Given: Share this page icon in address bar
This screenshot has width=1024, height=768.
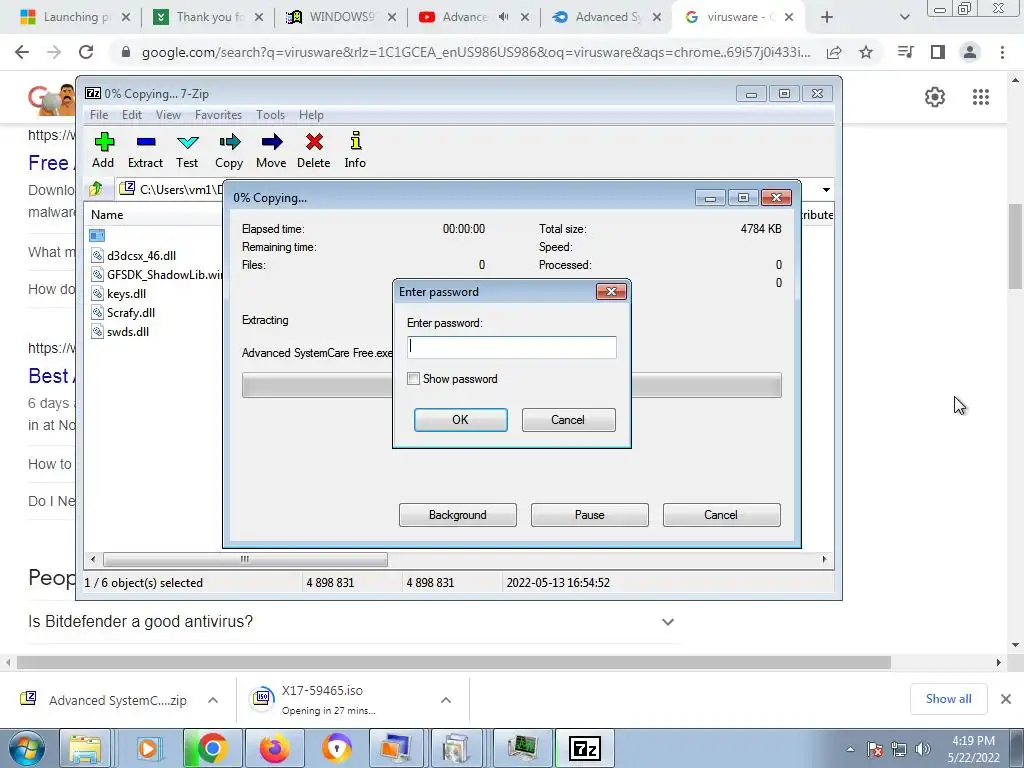Looking at the screenshot, I should pos(834,52).
